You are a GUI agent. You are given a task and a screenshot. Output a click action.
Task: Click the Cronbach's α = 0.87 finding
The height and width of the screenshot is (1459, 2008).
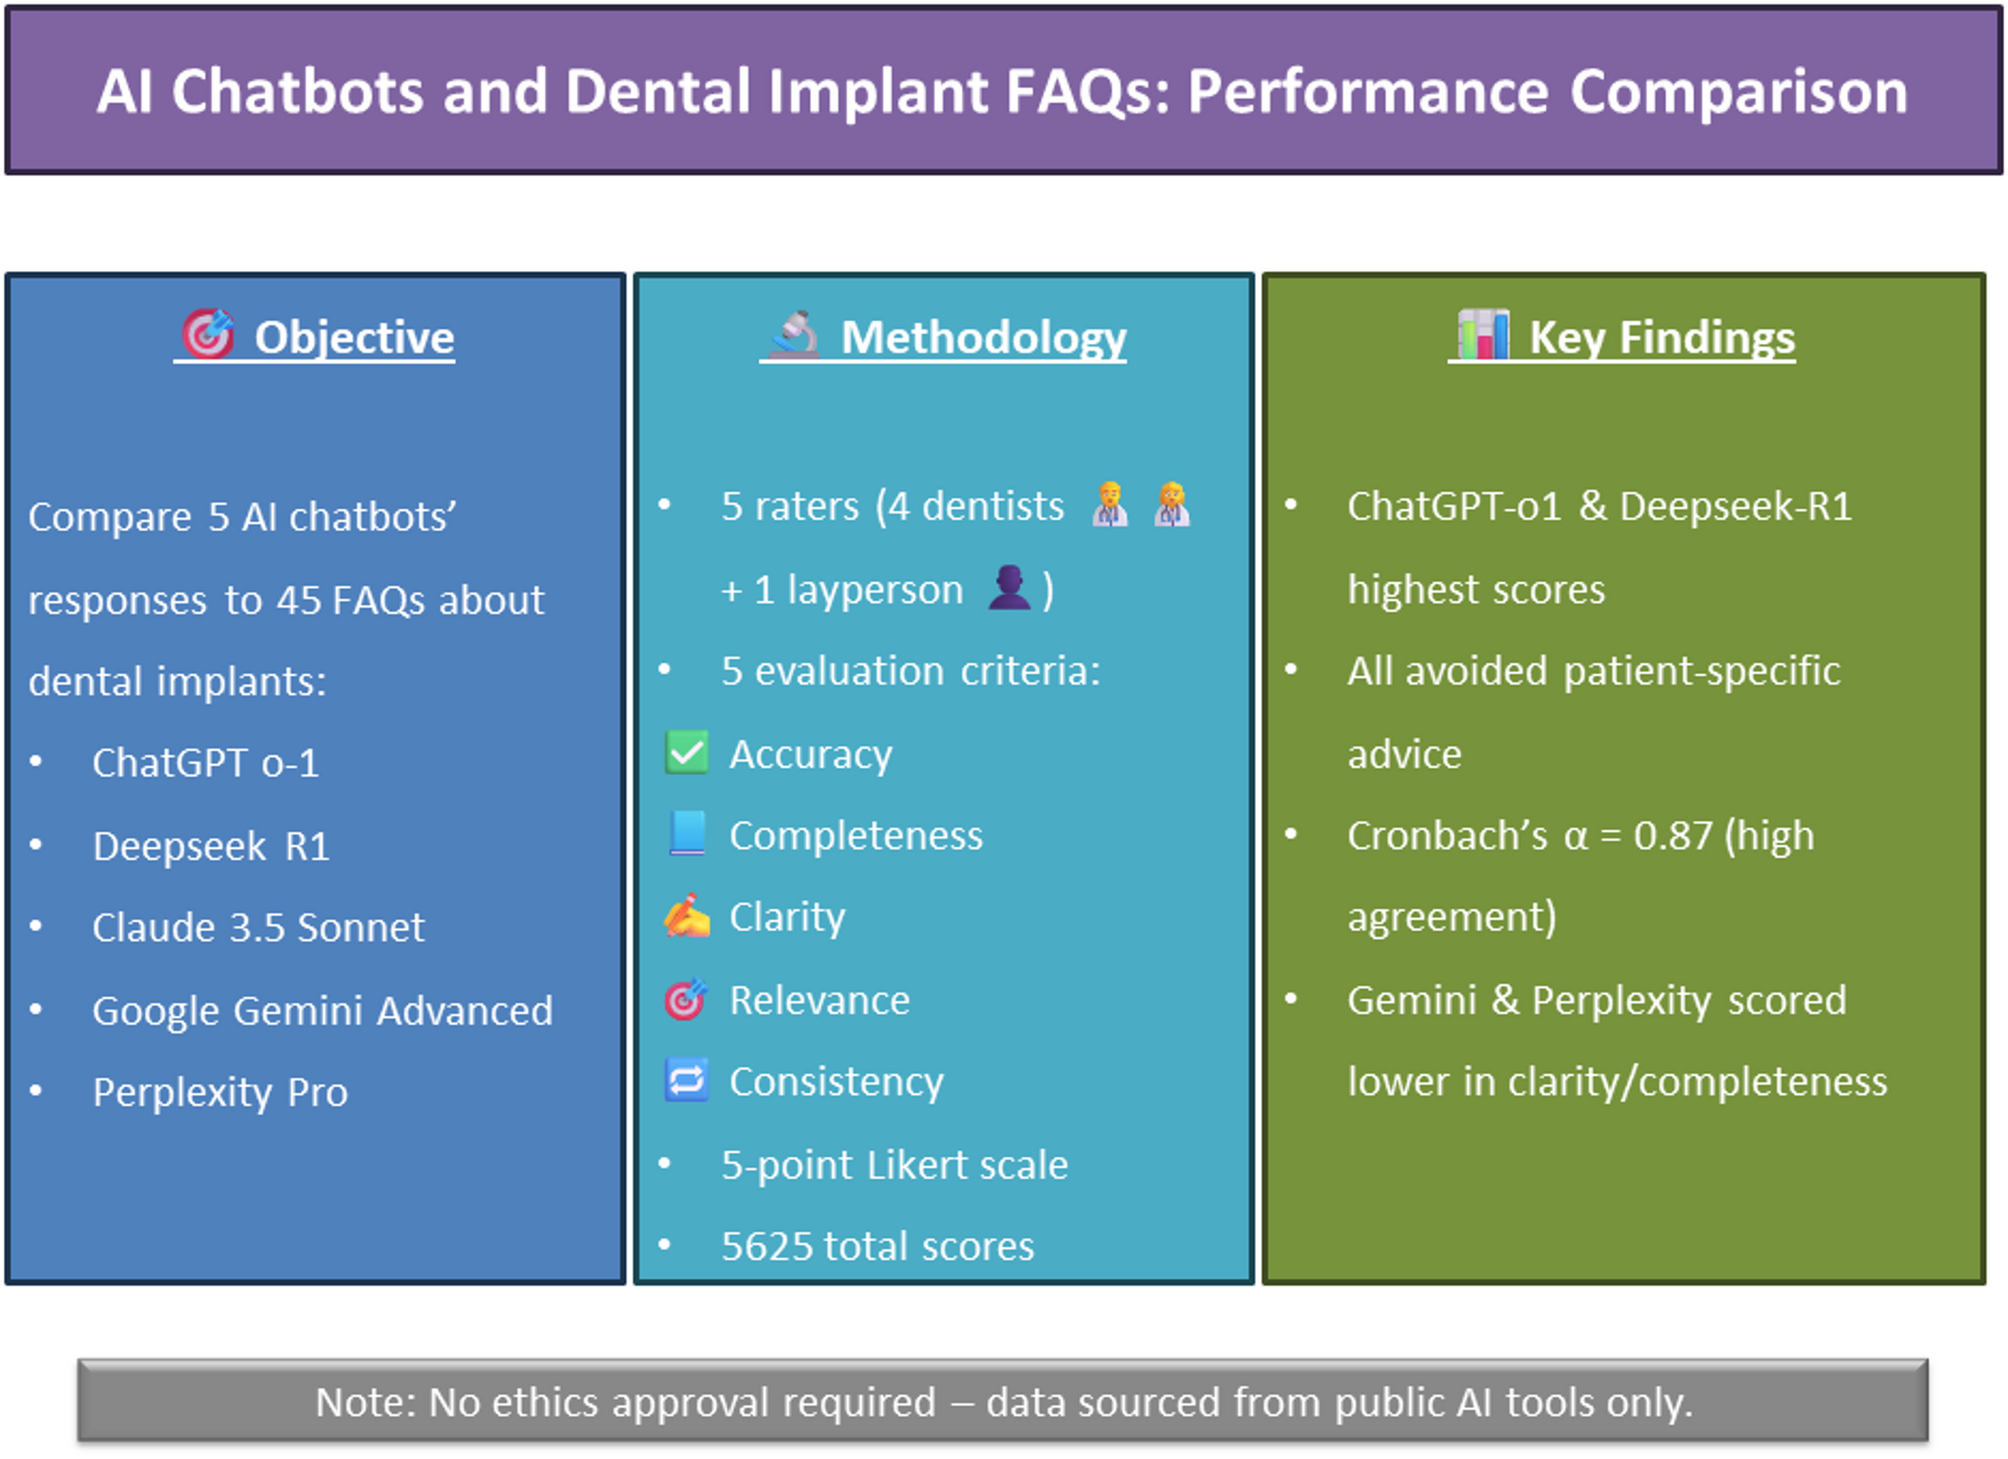point(1580,835)
